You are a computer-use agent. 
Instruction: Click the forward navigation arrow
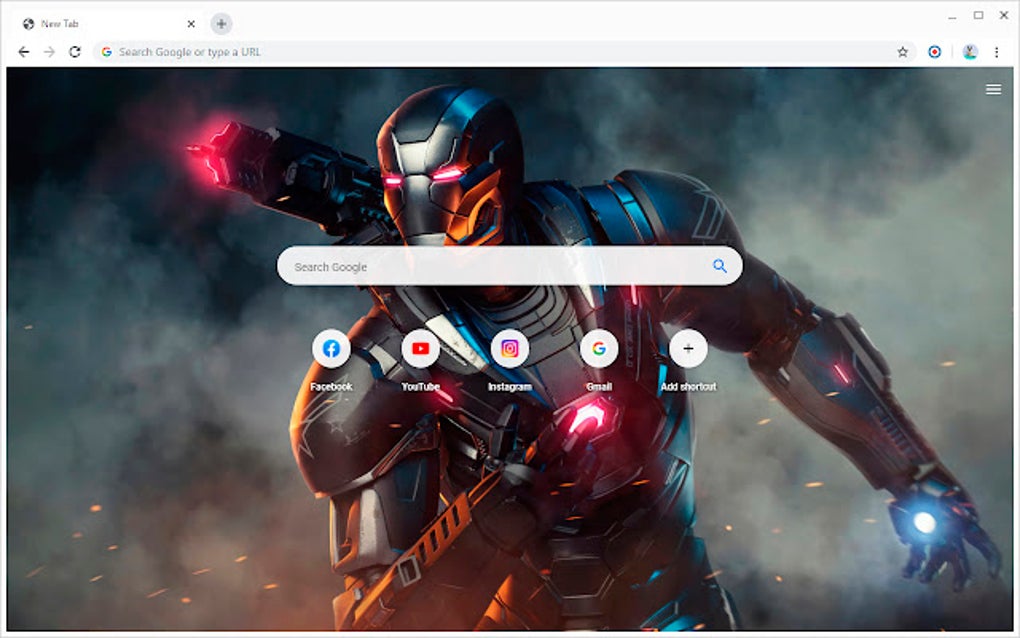47,51
